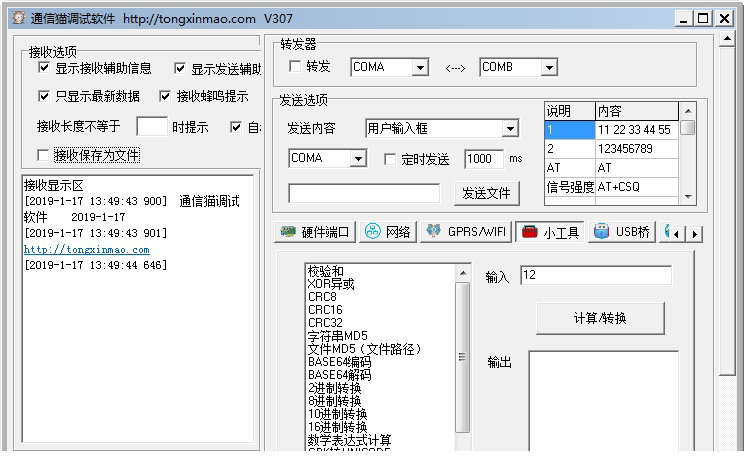Switch to the USB桥 tab
The height and width of the screenshot is (469, 744).
click(622, 232)
